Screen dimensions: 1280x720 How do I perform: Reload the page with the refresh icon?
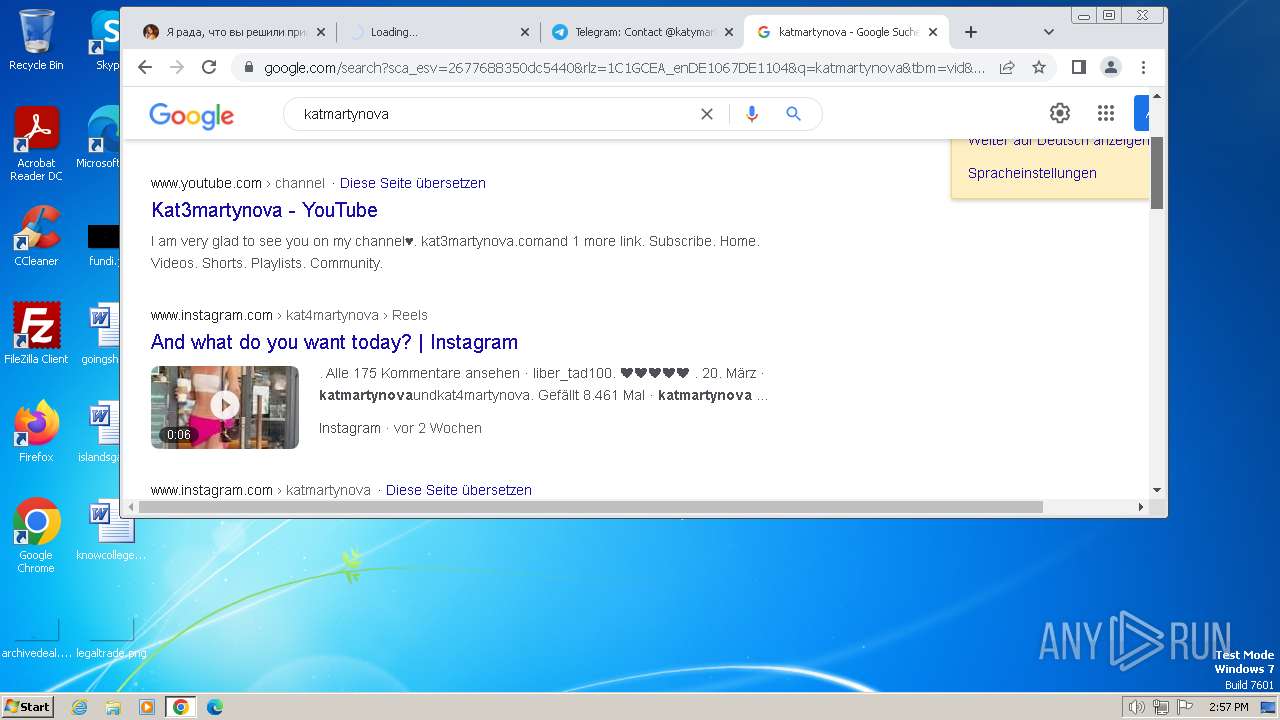click(x=209, y=67)
